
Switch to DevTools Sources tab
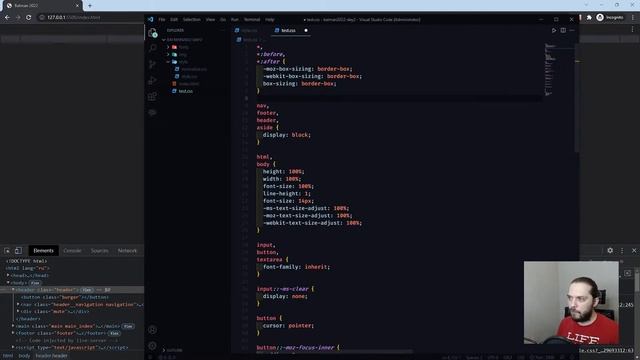pos(100,251)
